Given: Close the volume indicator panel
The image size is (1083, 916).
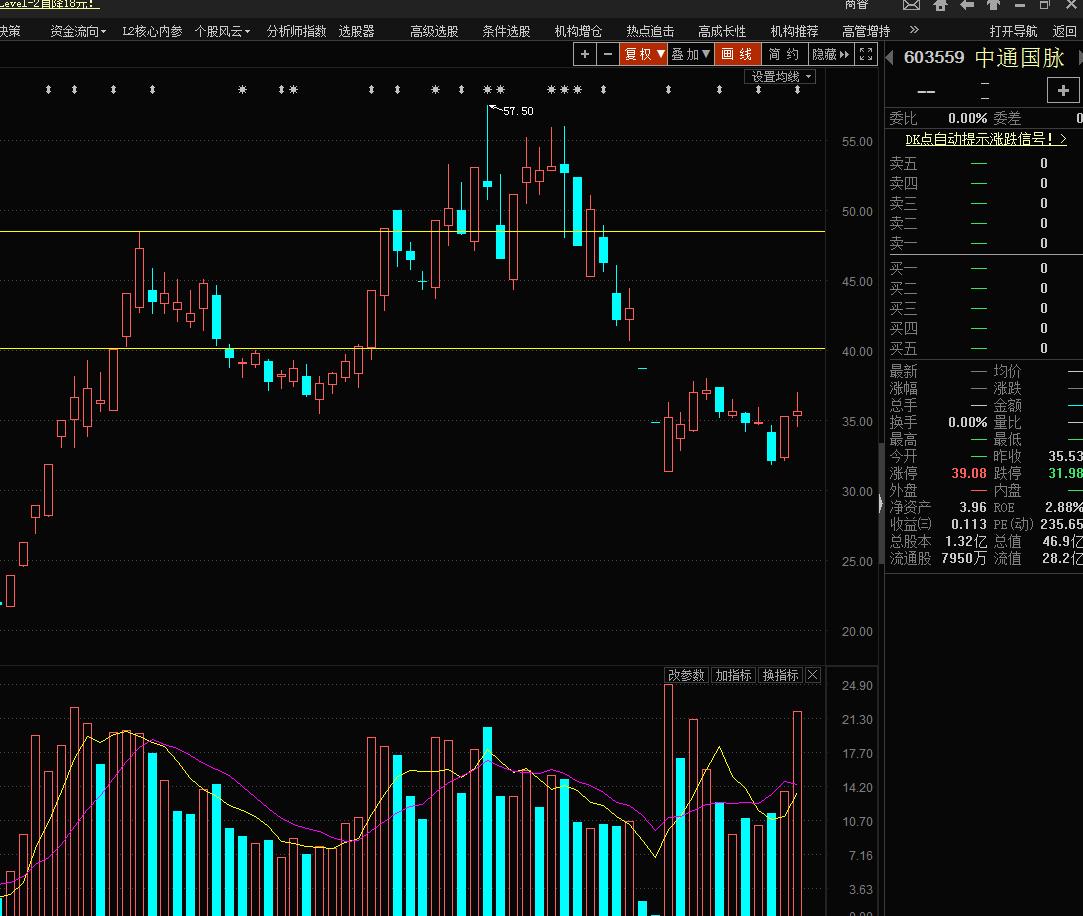Looking at the screenshot, I should click(813, 675).
